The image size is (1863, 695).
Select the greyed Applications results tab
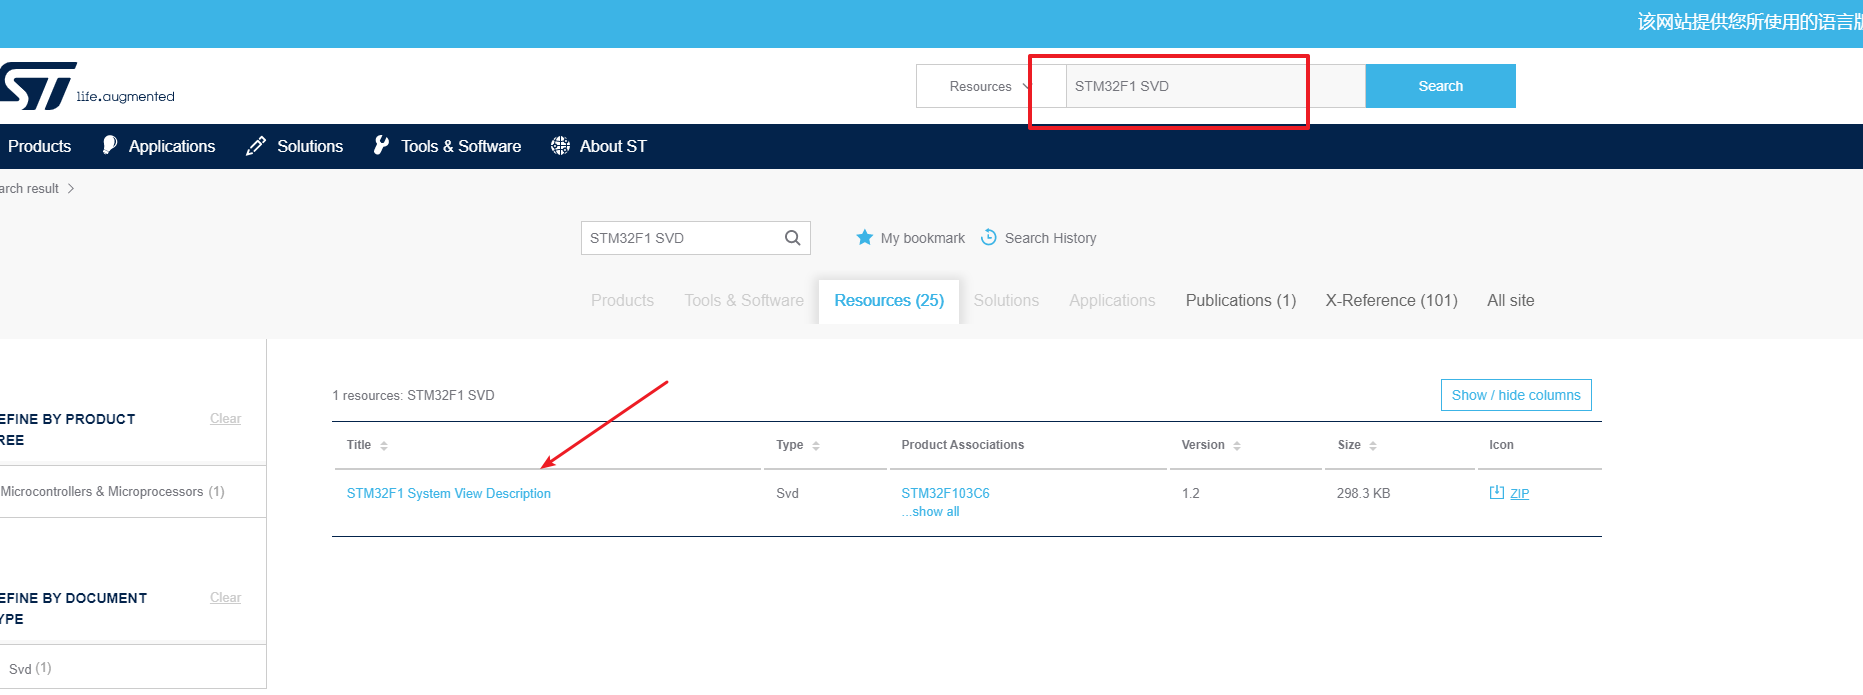point(1112,301)
